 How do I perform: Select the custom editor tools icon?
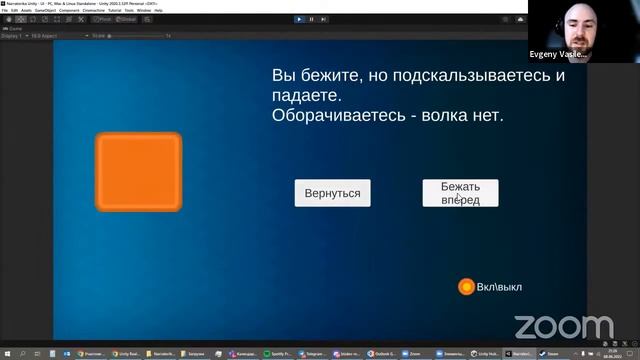point(81,19)
